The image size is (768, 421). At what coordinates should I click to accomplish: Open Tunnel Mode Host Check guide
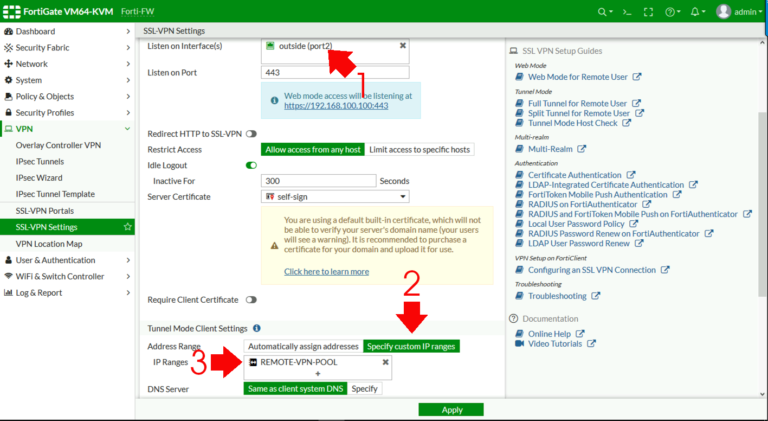pyautogui.click(x=573, y=123)
